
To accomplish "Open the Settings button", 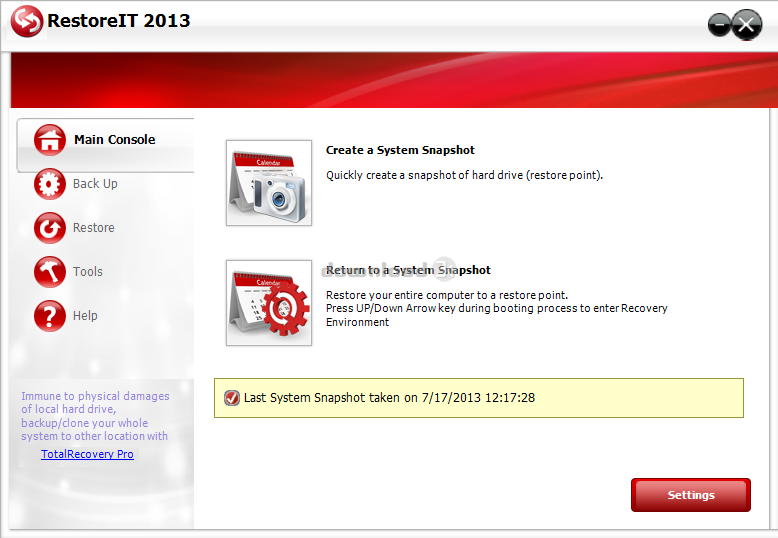I will (x=691, y=495).
